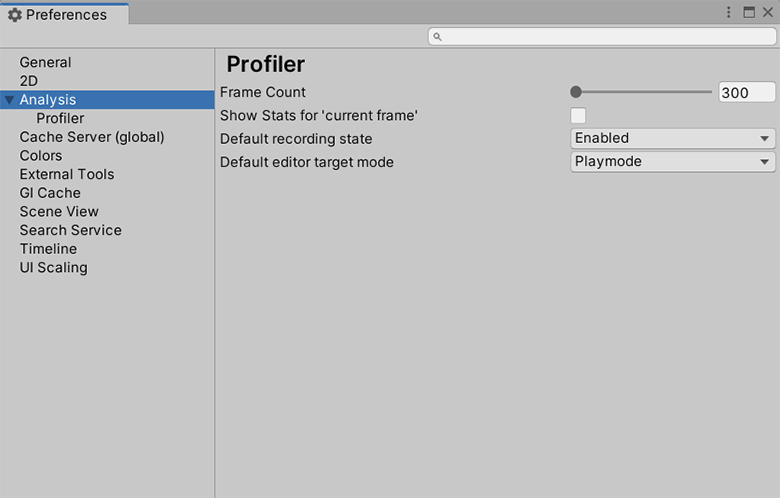This screenshot has width=780, height=498.
Task: Open the Default recording state dropdown
Action: point(673,138)
